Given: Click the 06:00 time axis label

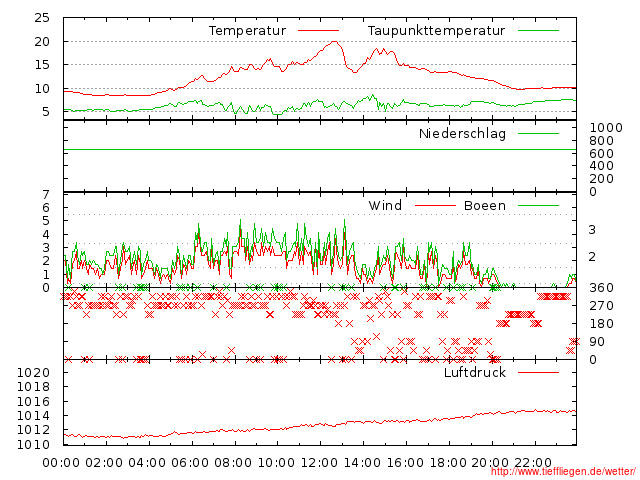Looking at the screenshot, I should tap(190, 463).
